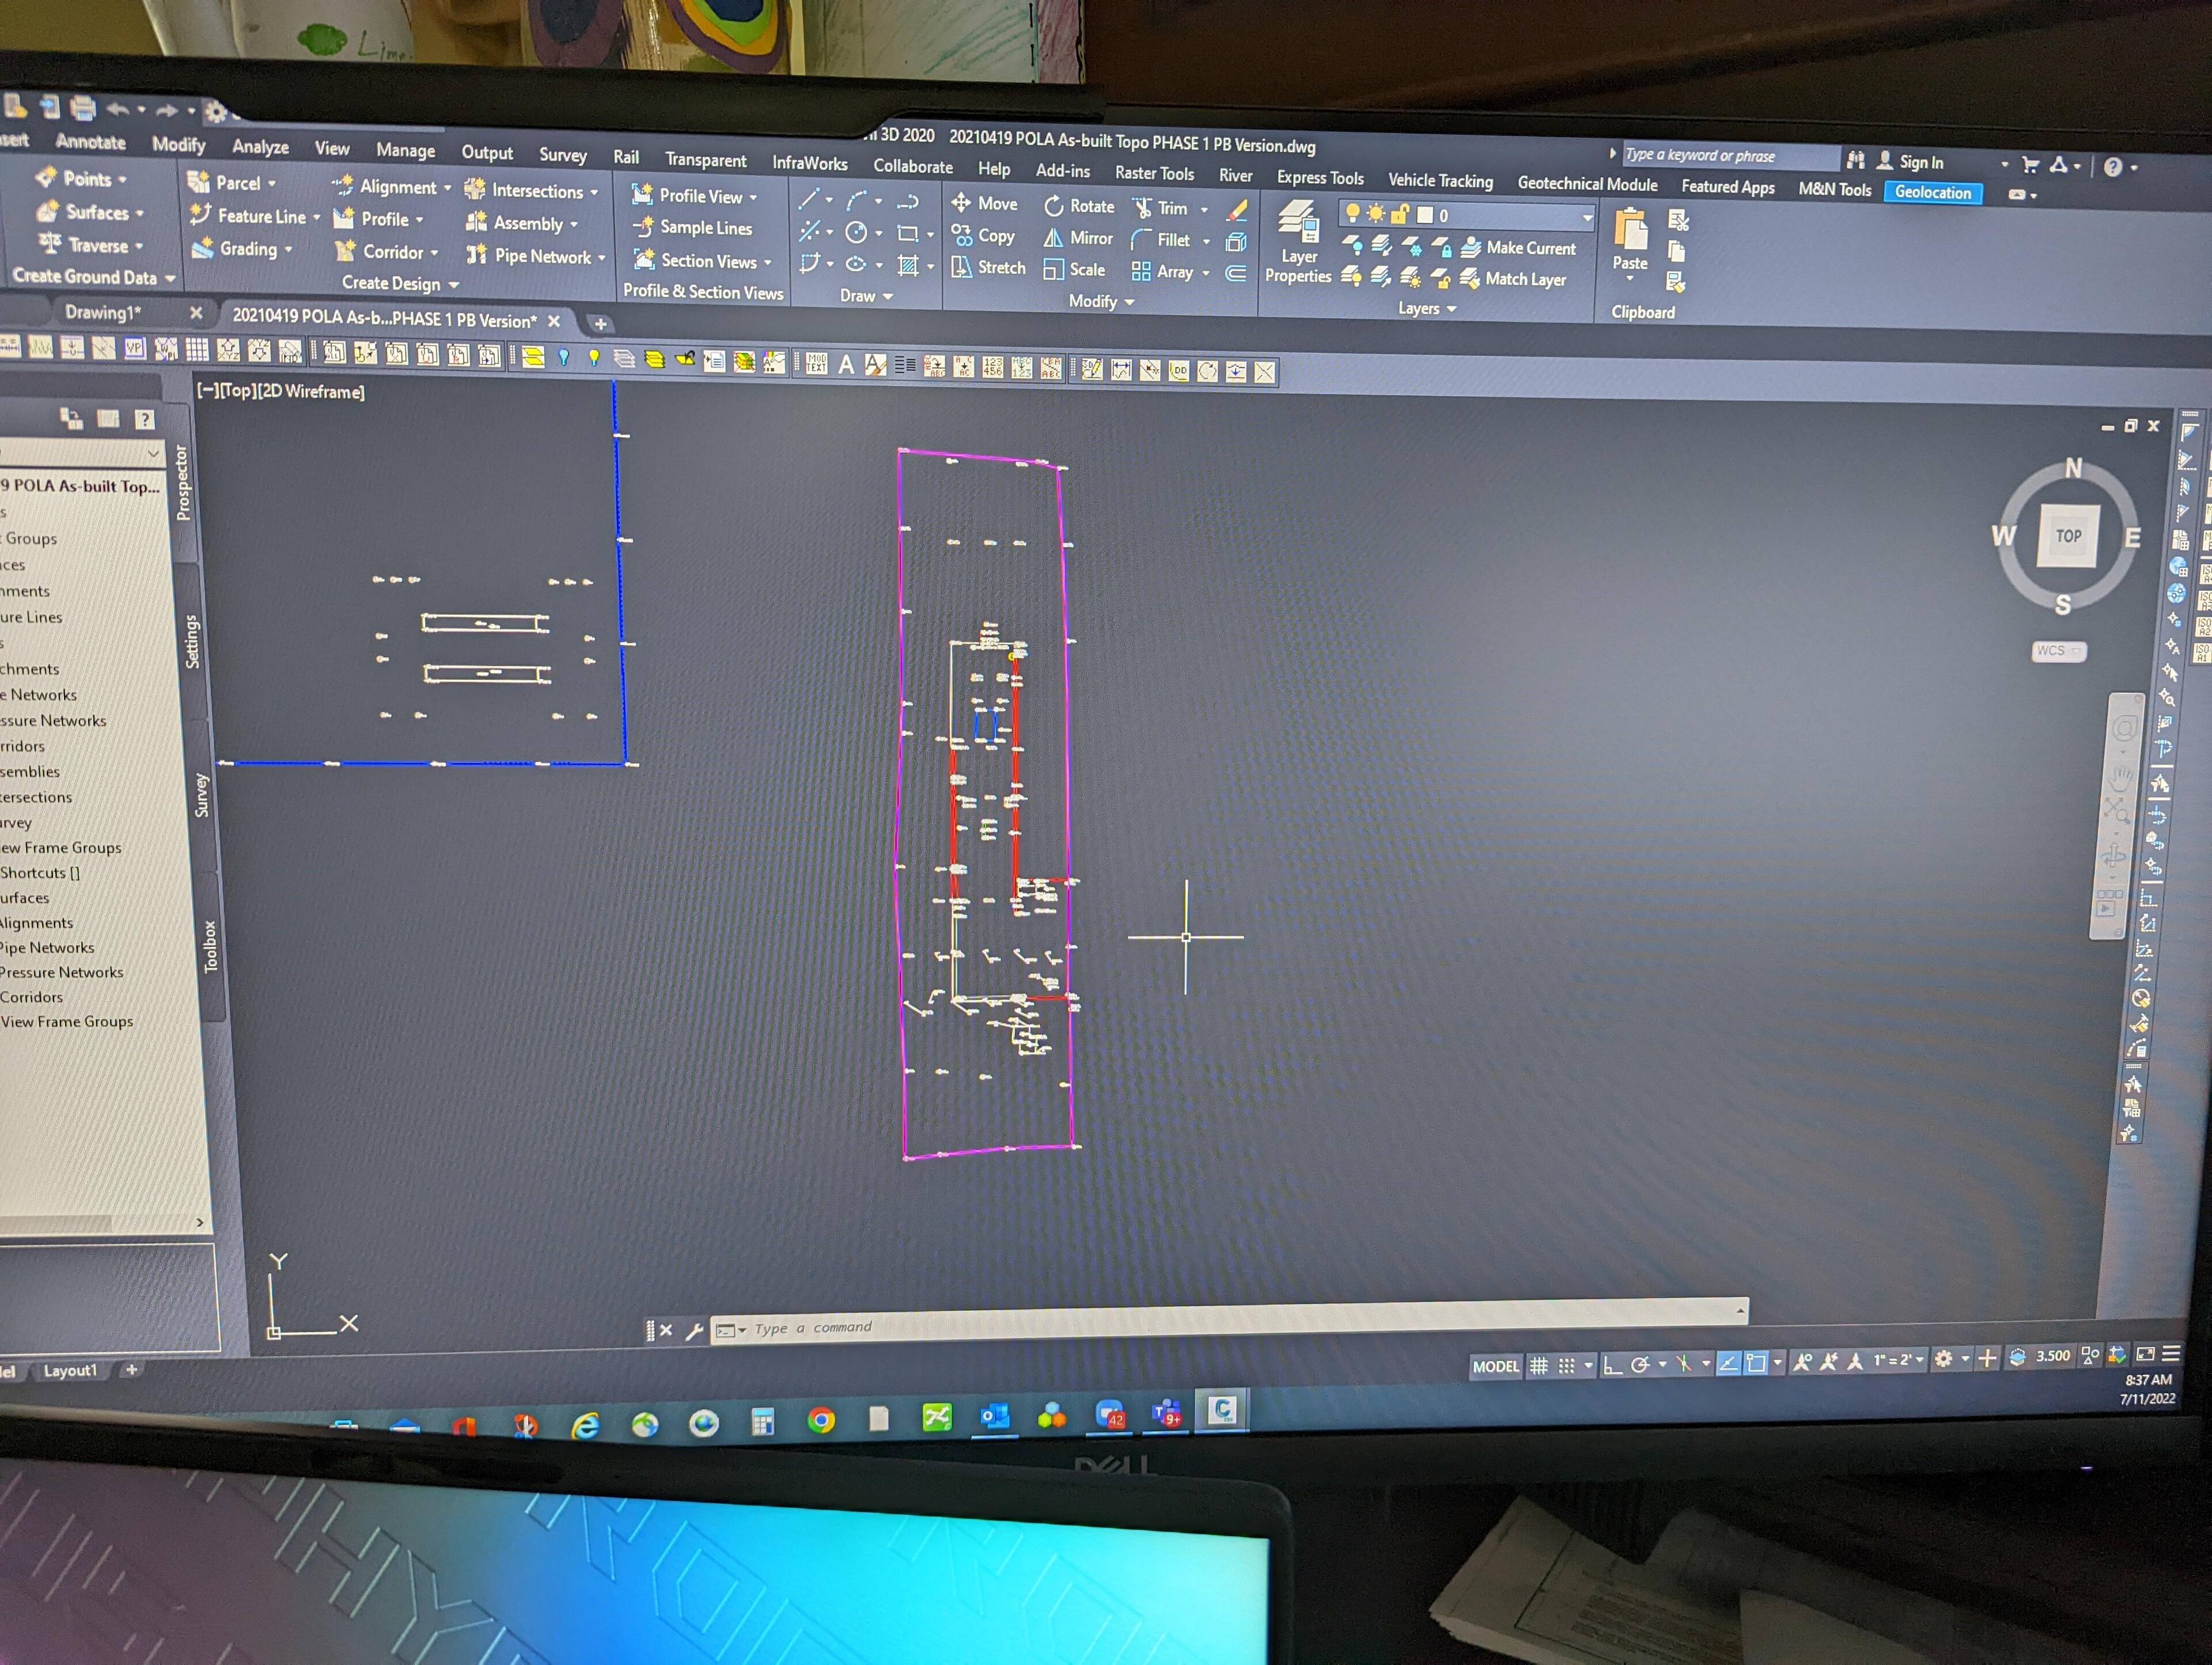Toggle Ortho mode in status bar
The width and height of the screenshot is (2212, 1665).
[1612, 1365]
